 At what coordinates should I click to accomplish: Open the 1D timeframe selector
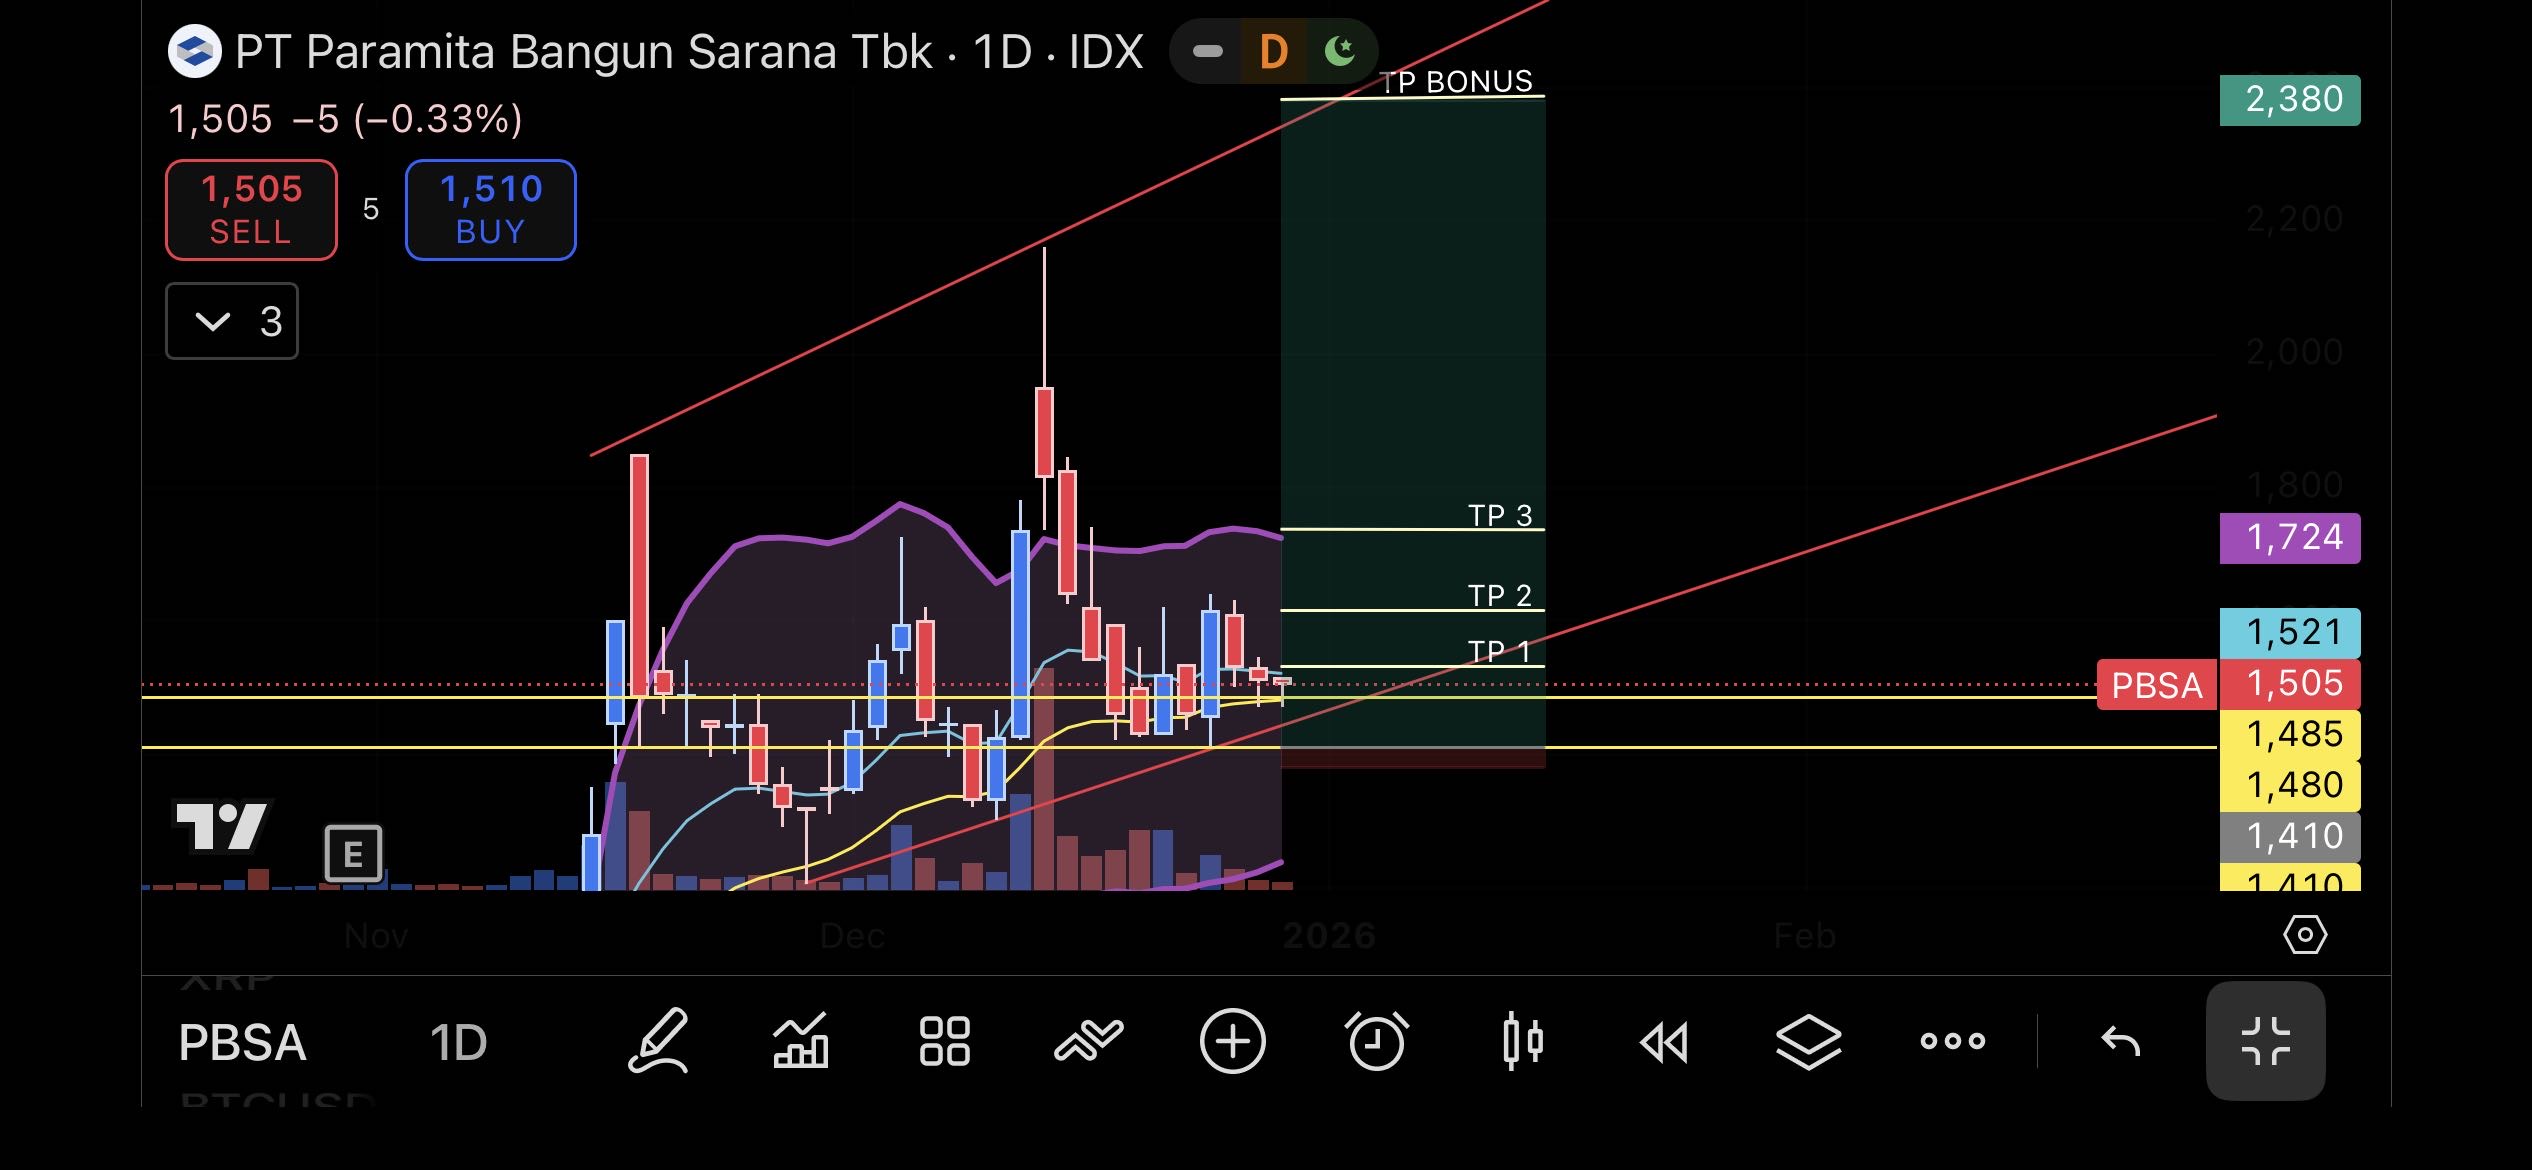click(x=458, y=1043)
